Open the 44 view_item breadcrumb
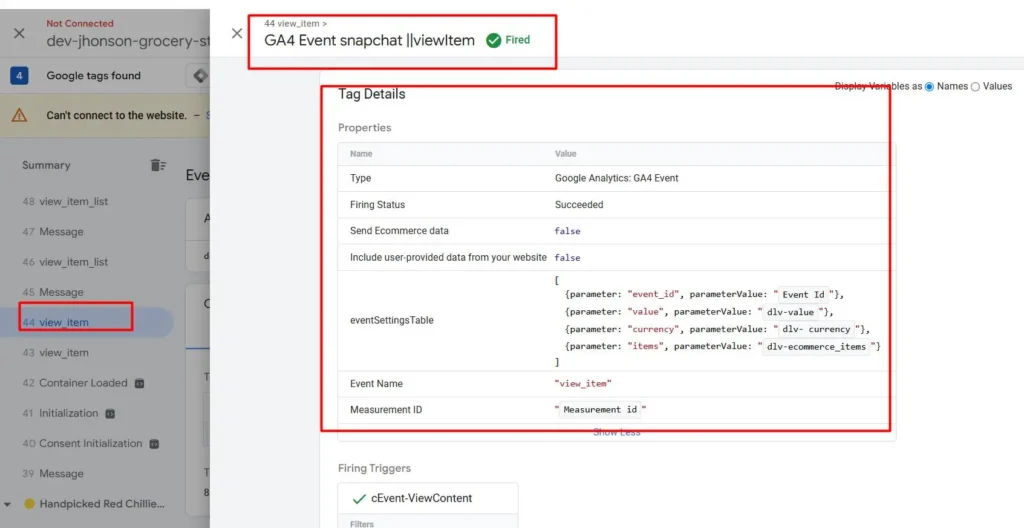 [x=295, y=24]
